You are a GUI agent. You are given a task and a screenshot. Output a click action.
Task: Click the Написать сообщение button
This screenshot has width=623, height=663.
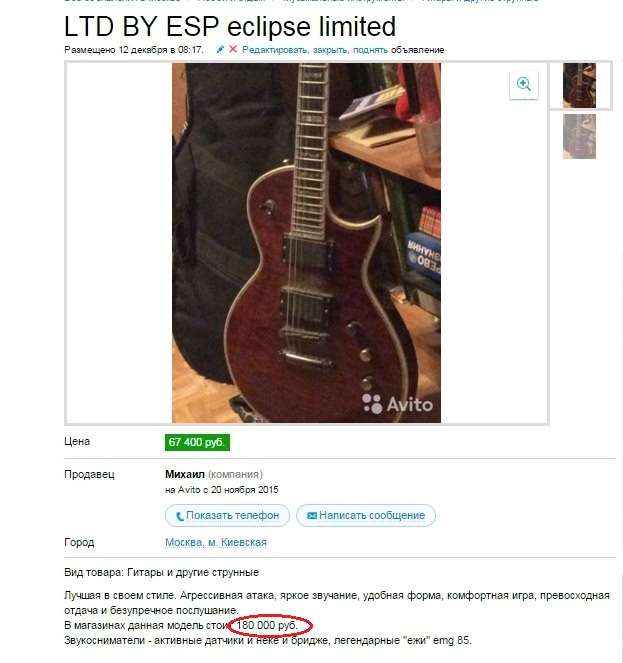[x=366, y=515]
